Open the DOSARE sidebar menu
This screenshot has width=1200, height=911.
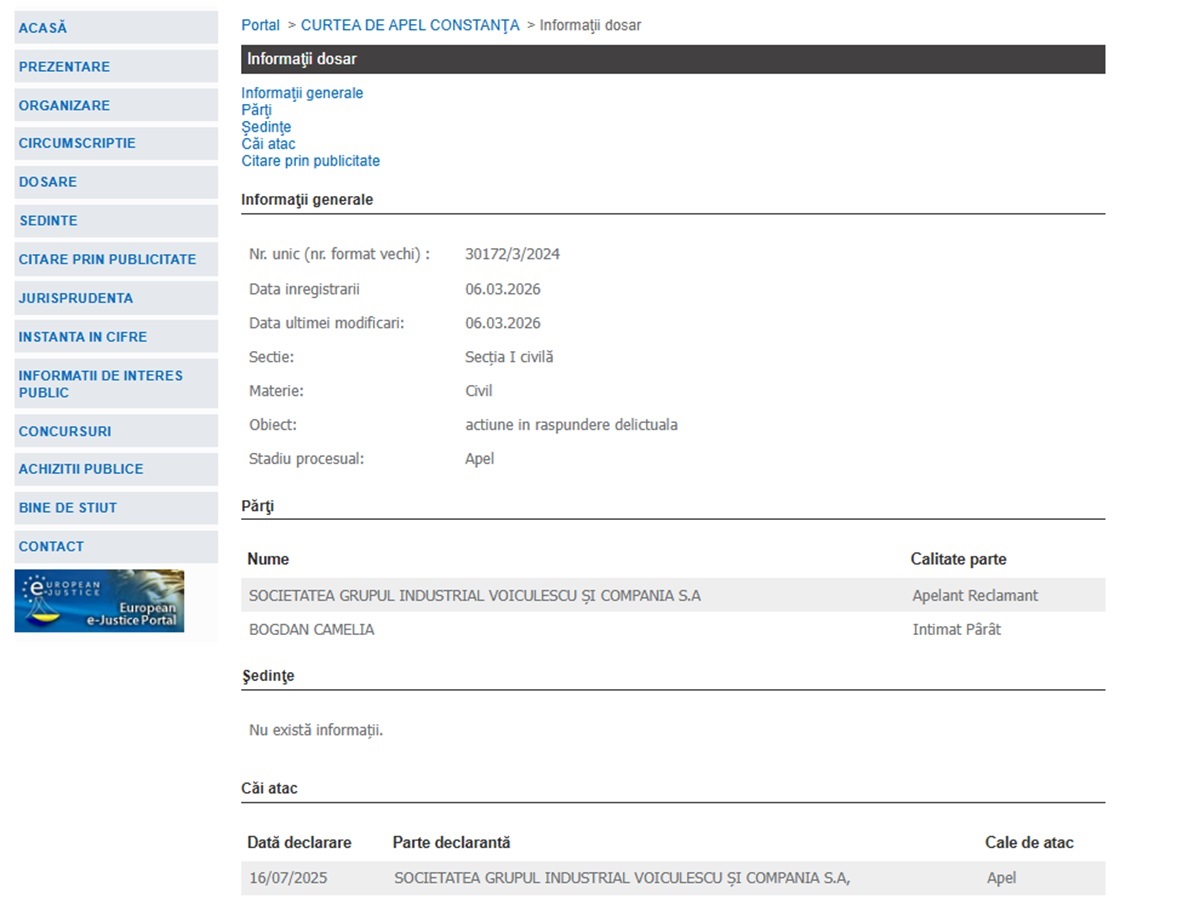coord(116,182)
